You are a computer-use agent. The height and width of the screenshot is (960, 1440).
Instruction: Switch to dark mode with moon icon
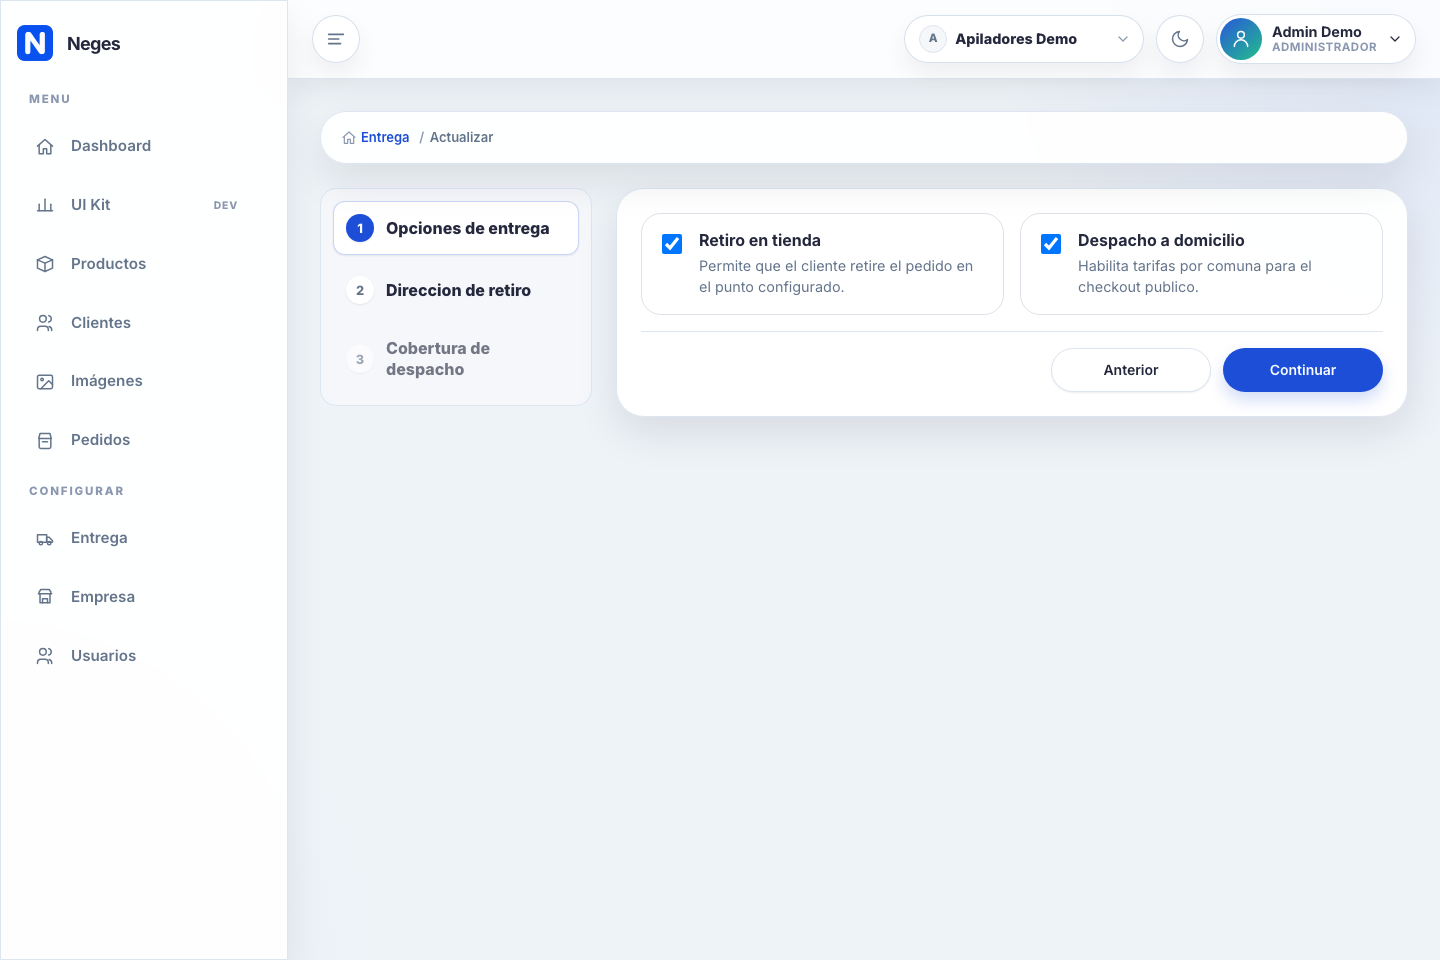click(x=1180, y=39)
